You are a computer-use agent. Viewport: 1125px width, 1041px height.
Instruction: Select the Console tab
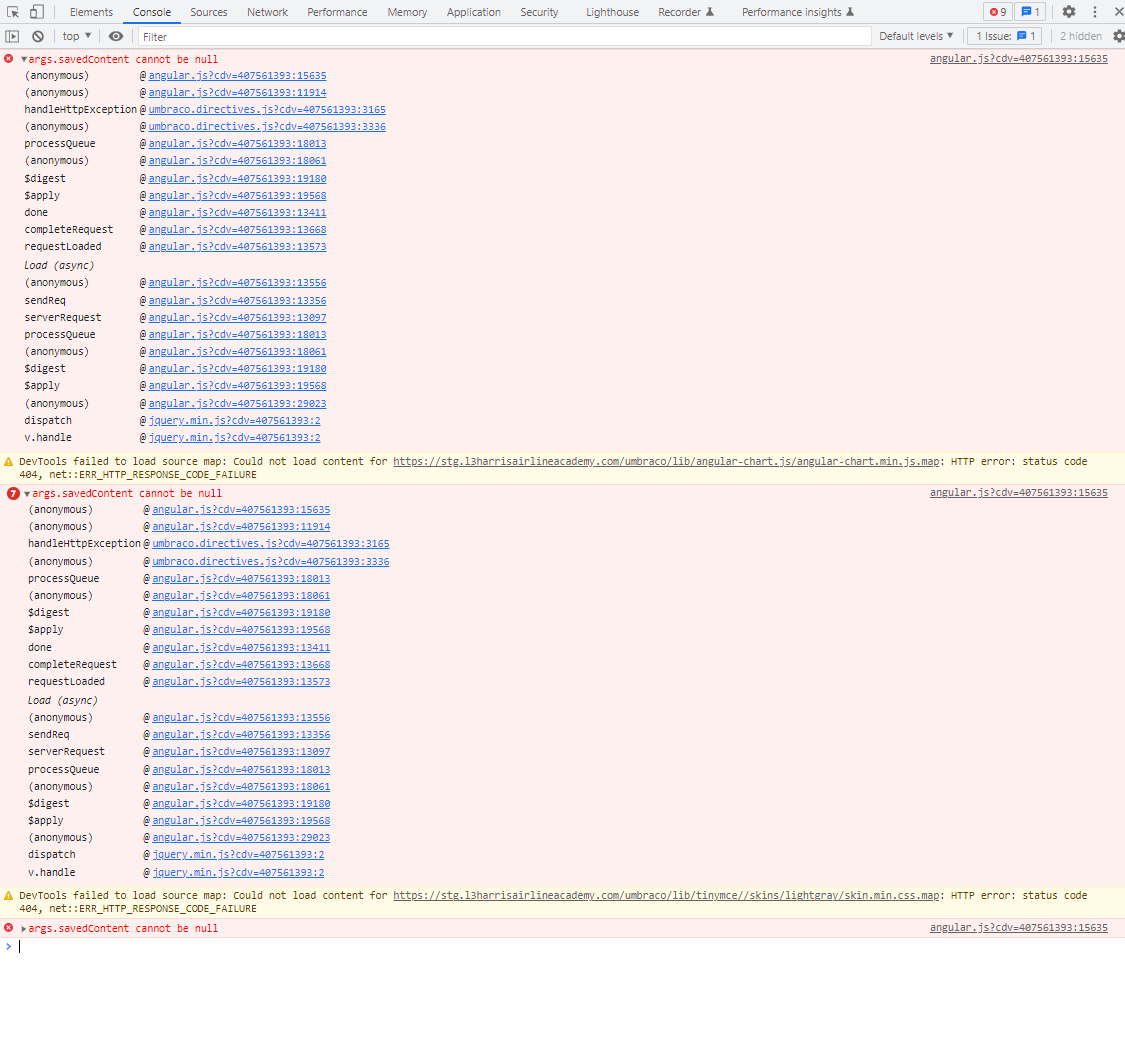151,12
